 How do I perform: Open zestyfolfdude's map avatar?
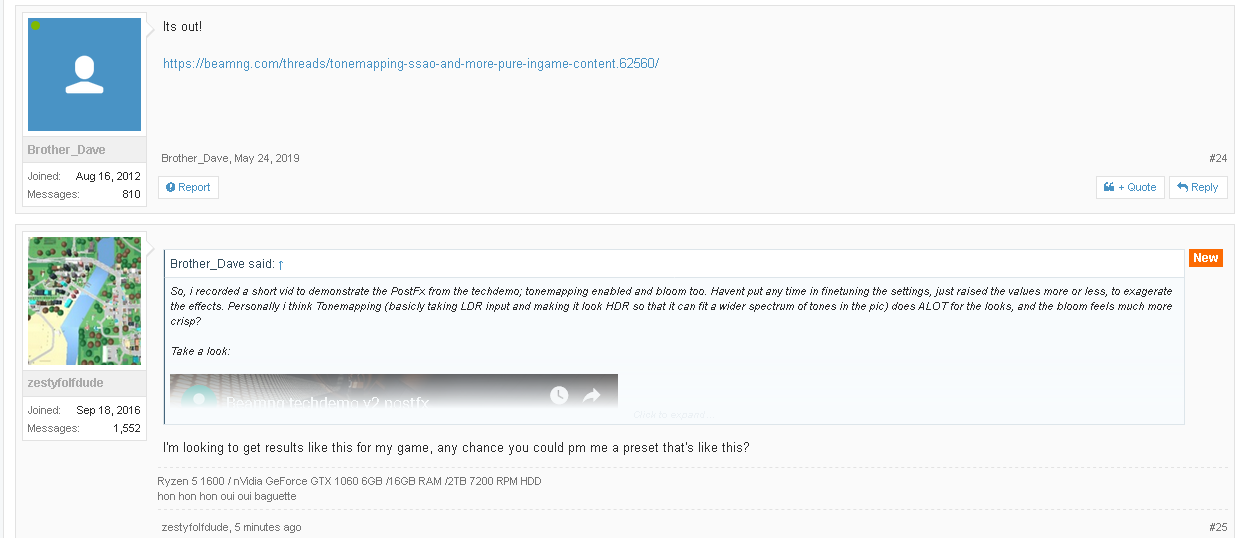[85, 301]
